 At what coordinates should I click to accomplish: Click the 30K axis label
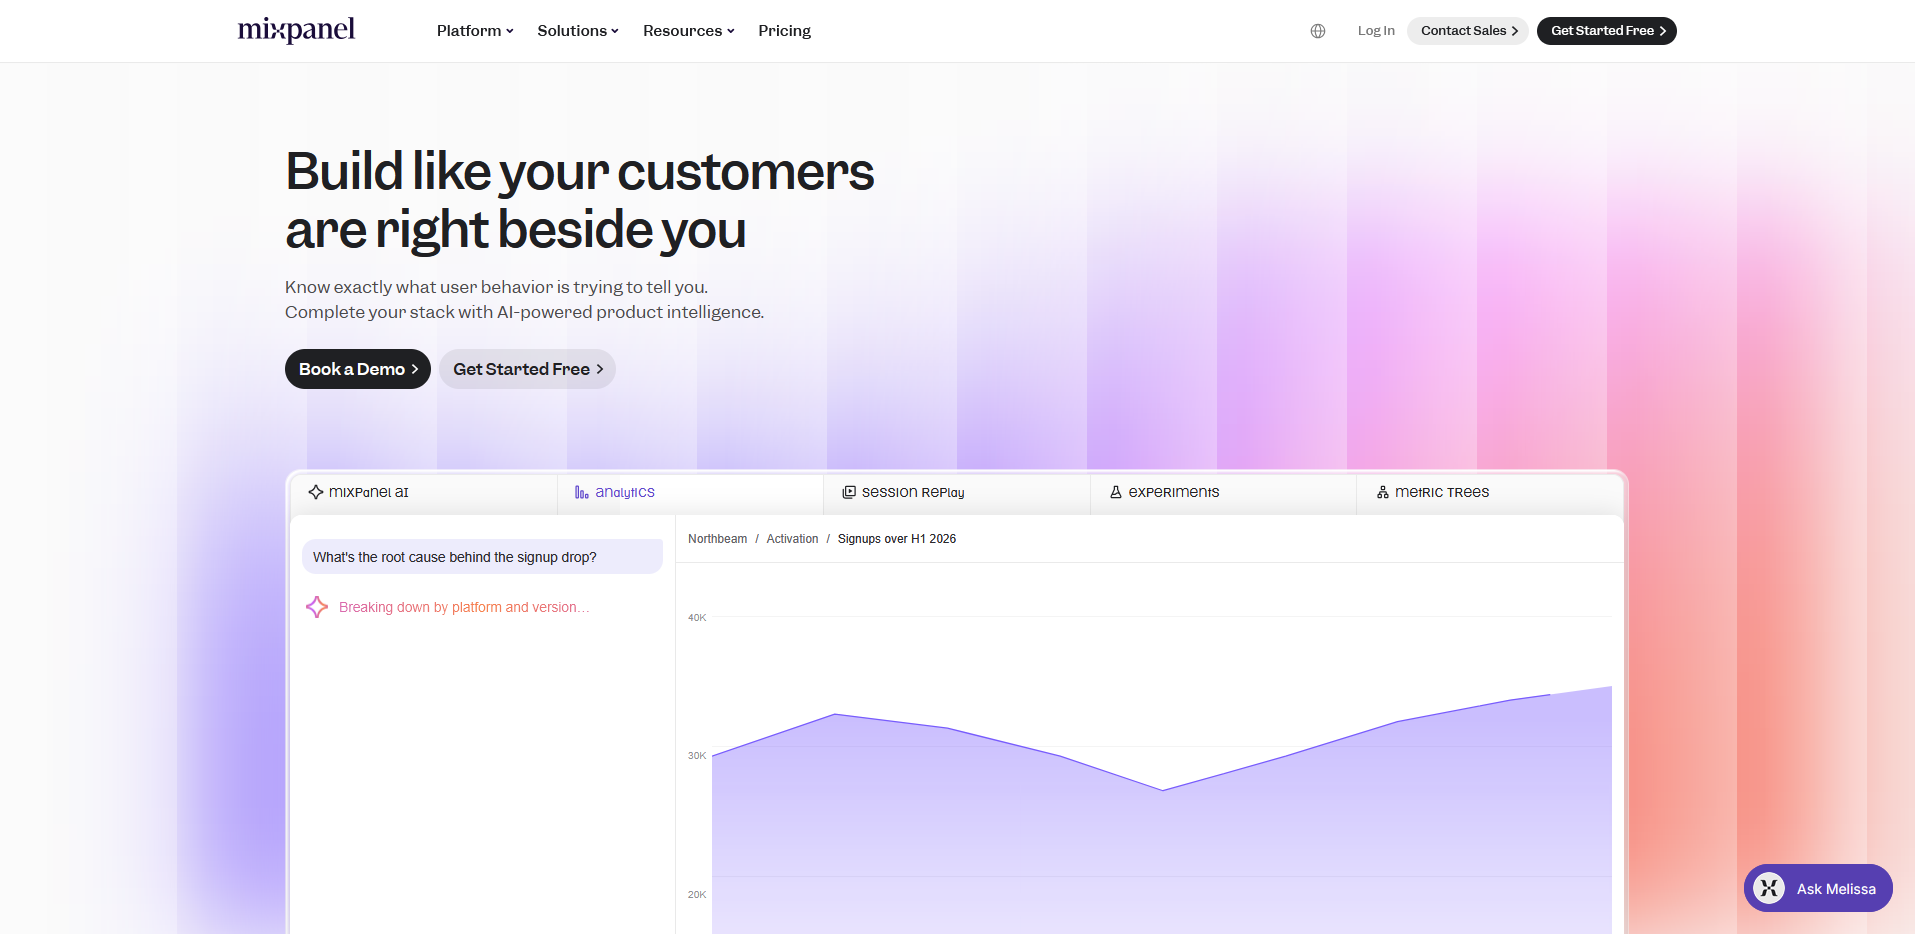pyautogui.click(x=697, y=756)
